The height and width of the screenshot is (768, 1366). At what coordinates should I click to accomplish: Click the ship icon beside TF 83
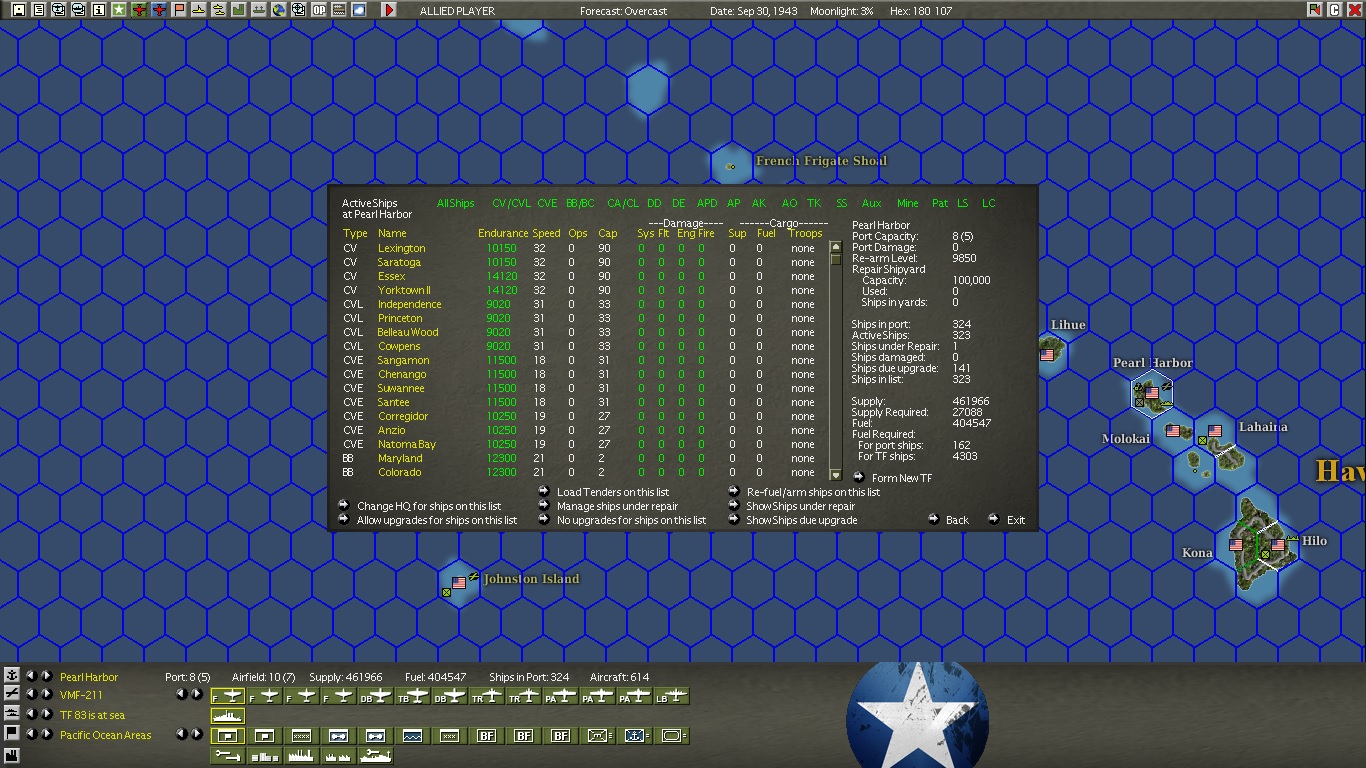tap(12, 714)
